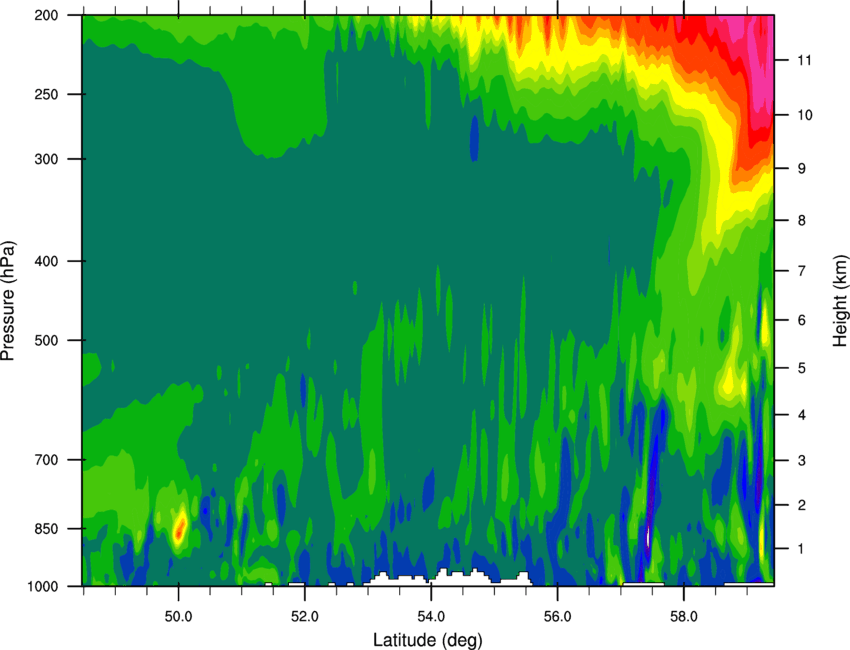Image resolution: width=850 pixels, height=650 pixels.
Task: Click the 2 km height tick label
Action: [x=801, y=505]
